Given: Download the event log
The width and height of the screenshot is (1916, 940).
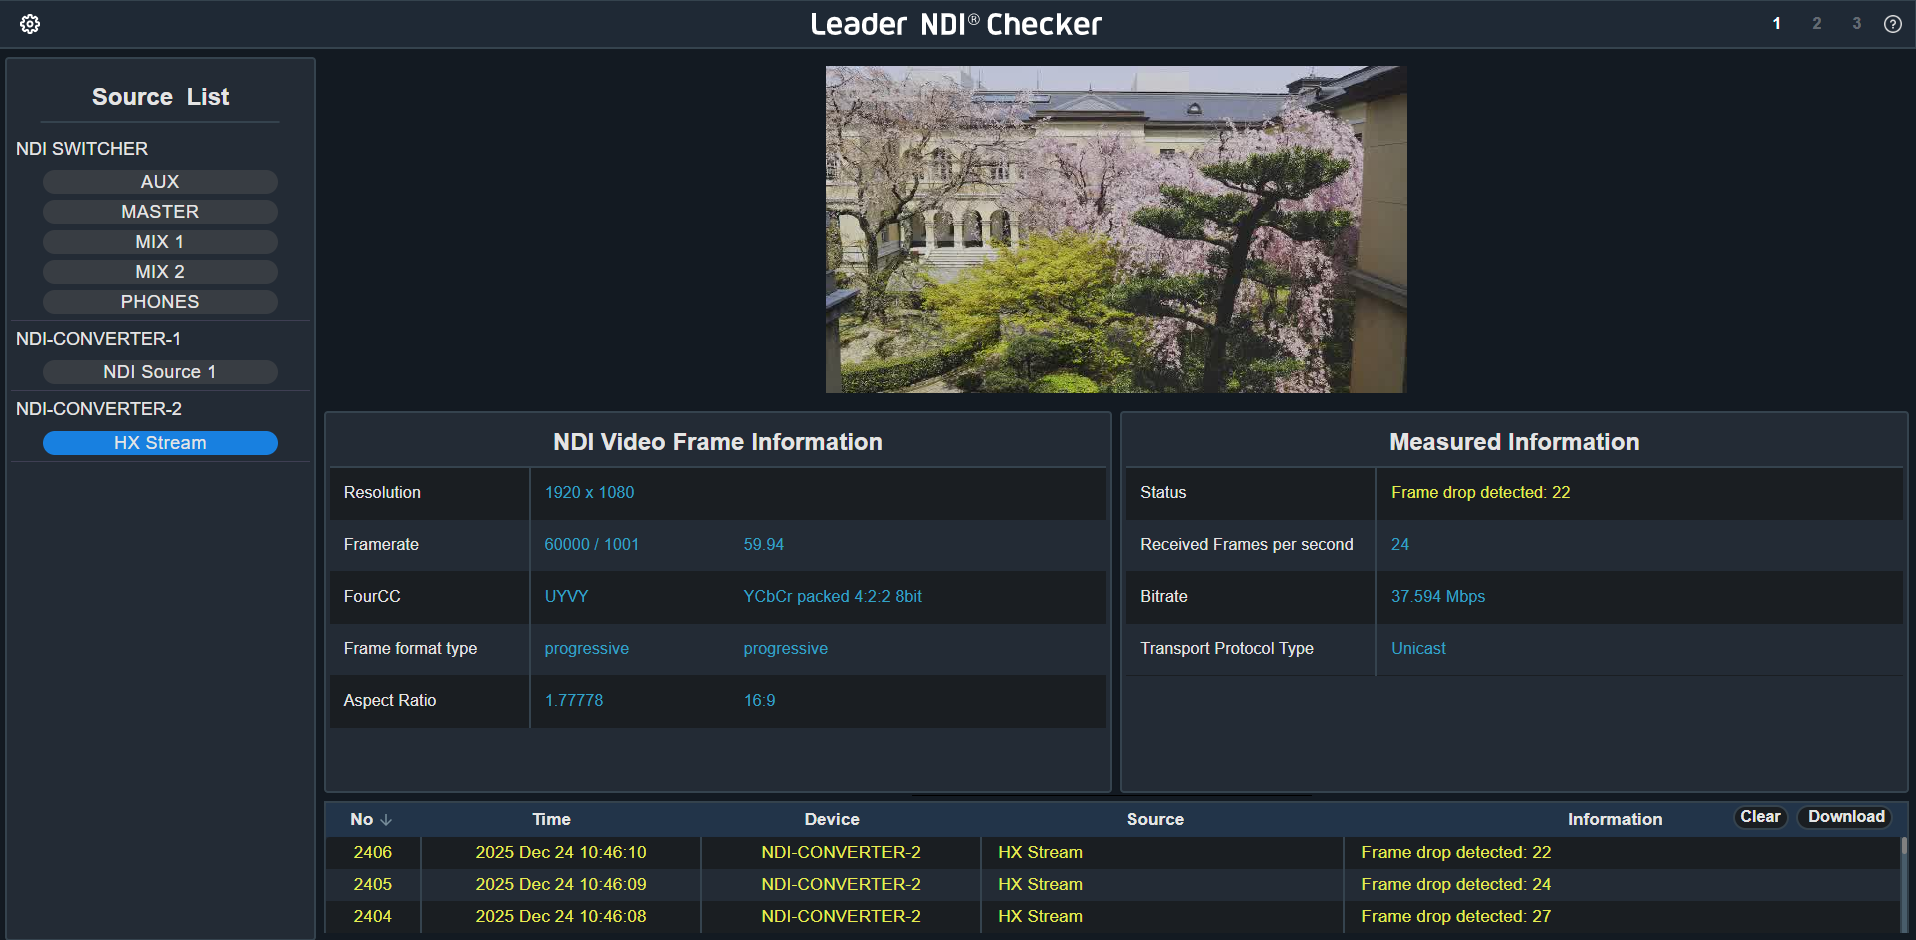Looking at the screenshot, I should pos(1845,817).
